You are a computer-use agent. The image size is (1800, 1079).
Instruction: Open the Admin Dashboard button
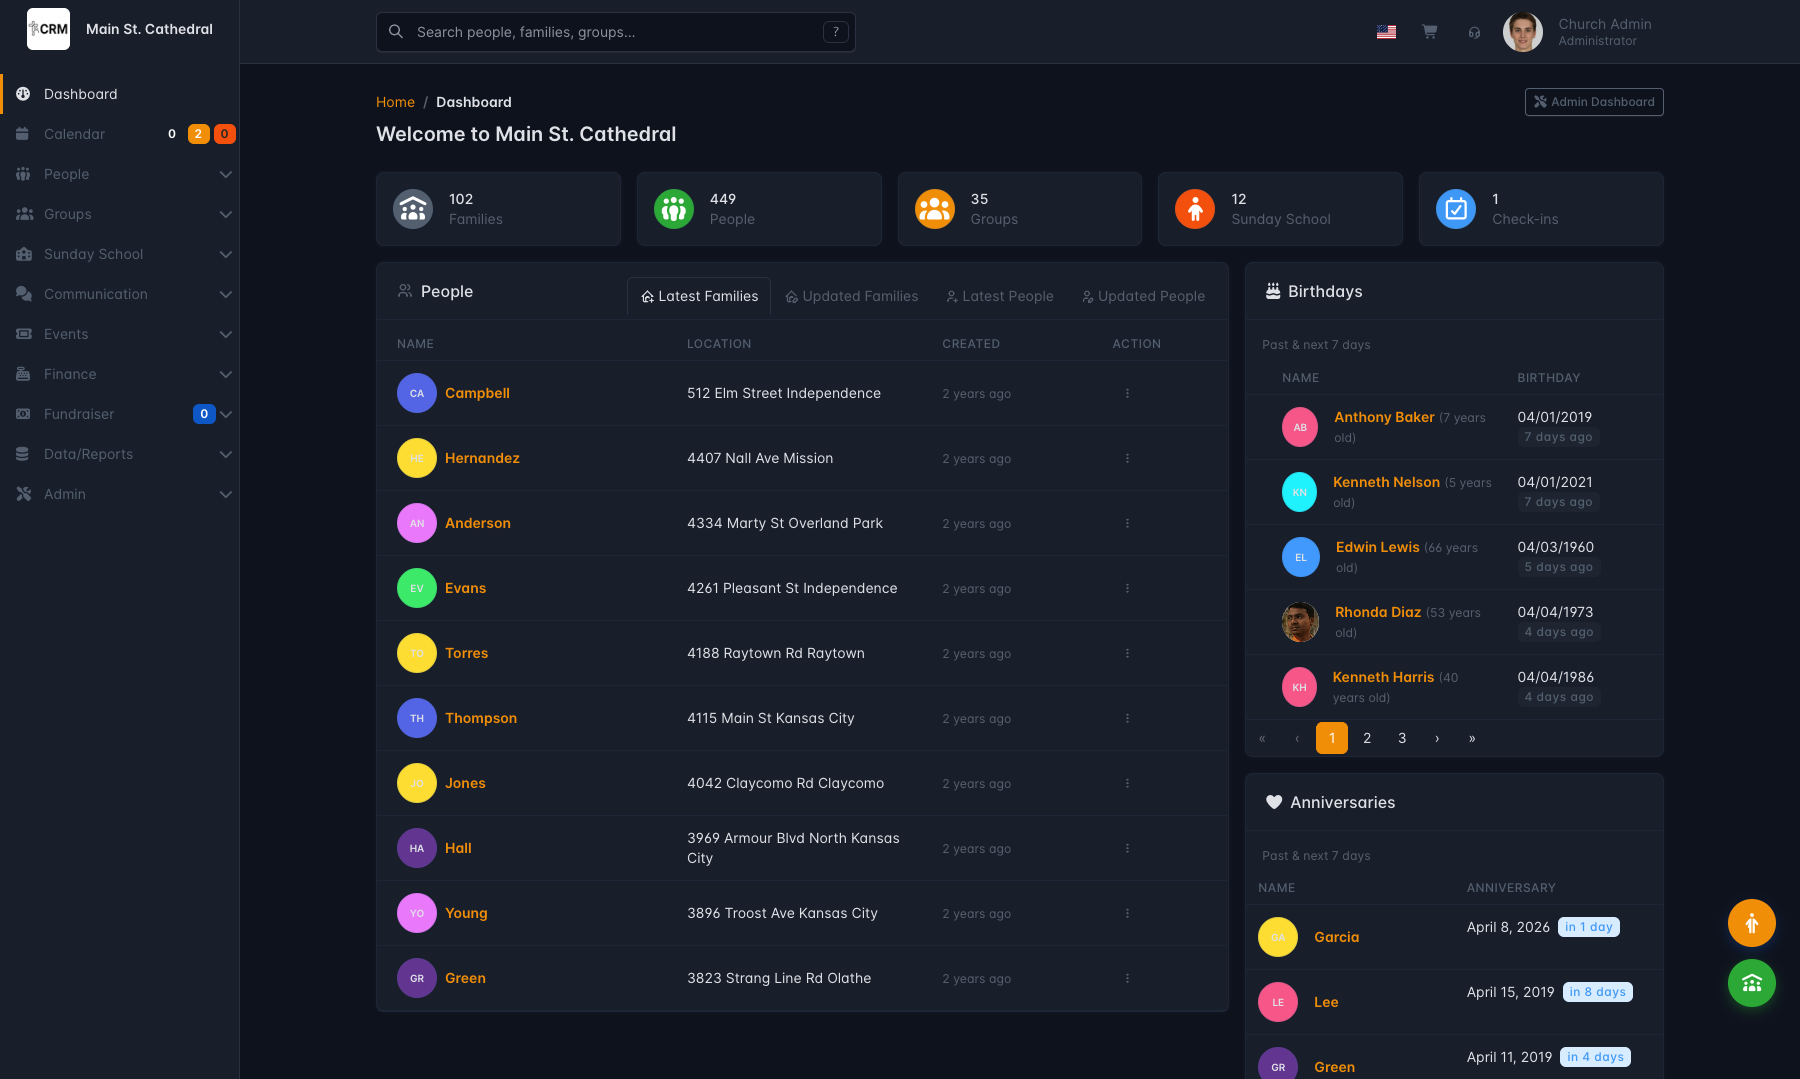1593,101
